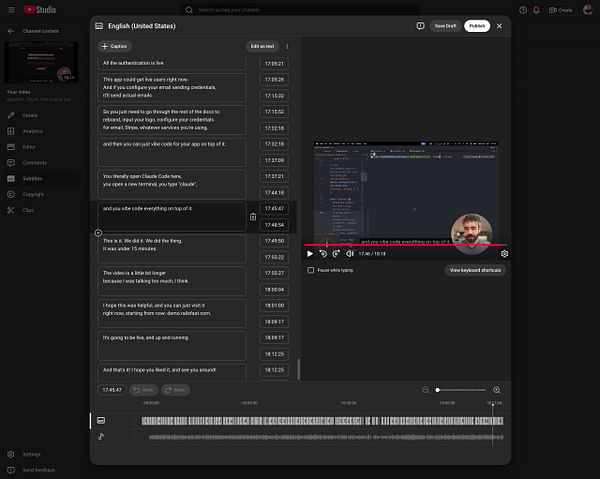Click Edit as text

point(262,46)
